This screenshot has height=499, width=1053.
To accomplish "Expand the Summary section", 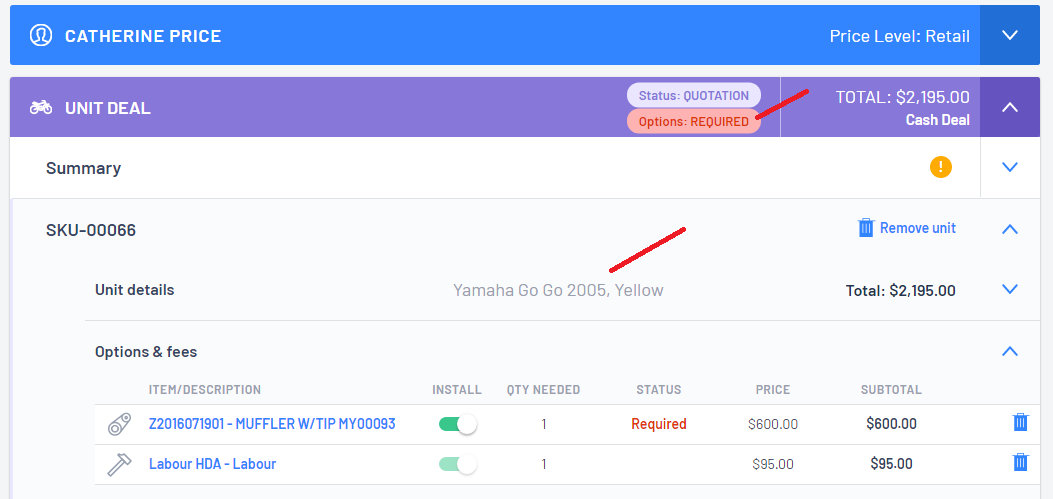I will 1010,167.
